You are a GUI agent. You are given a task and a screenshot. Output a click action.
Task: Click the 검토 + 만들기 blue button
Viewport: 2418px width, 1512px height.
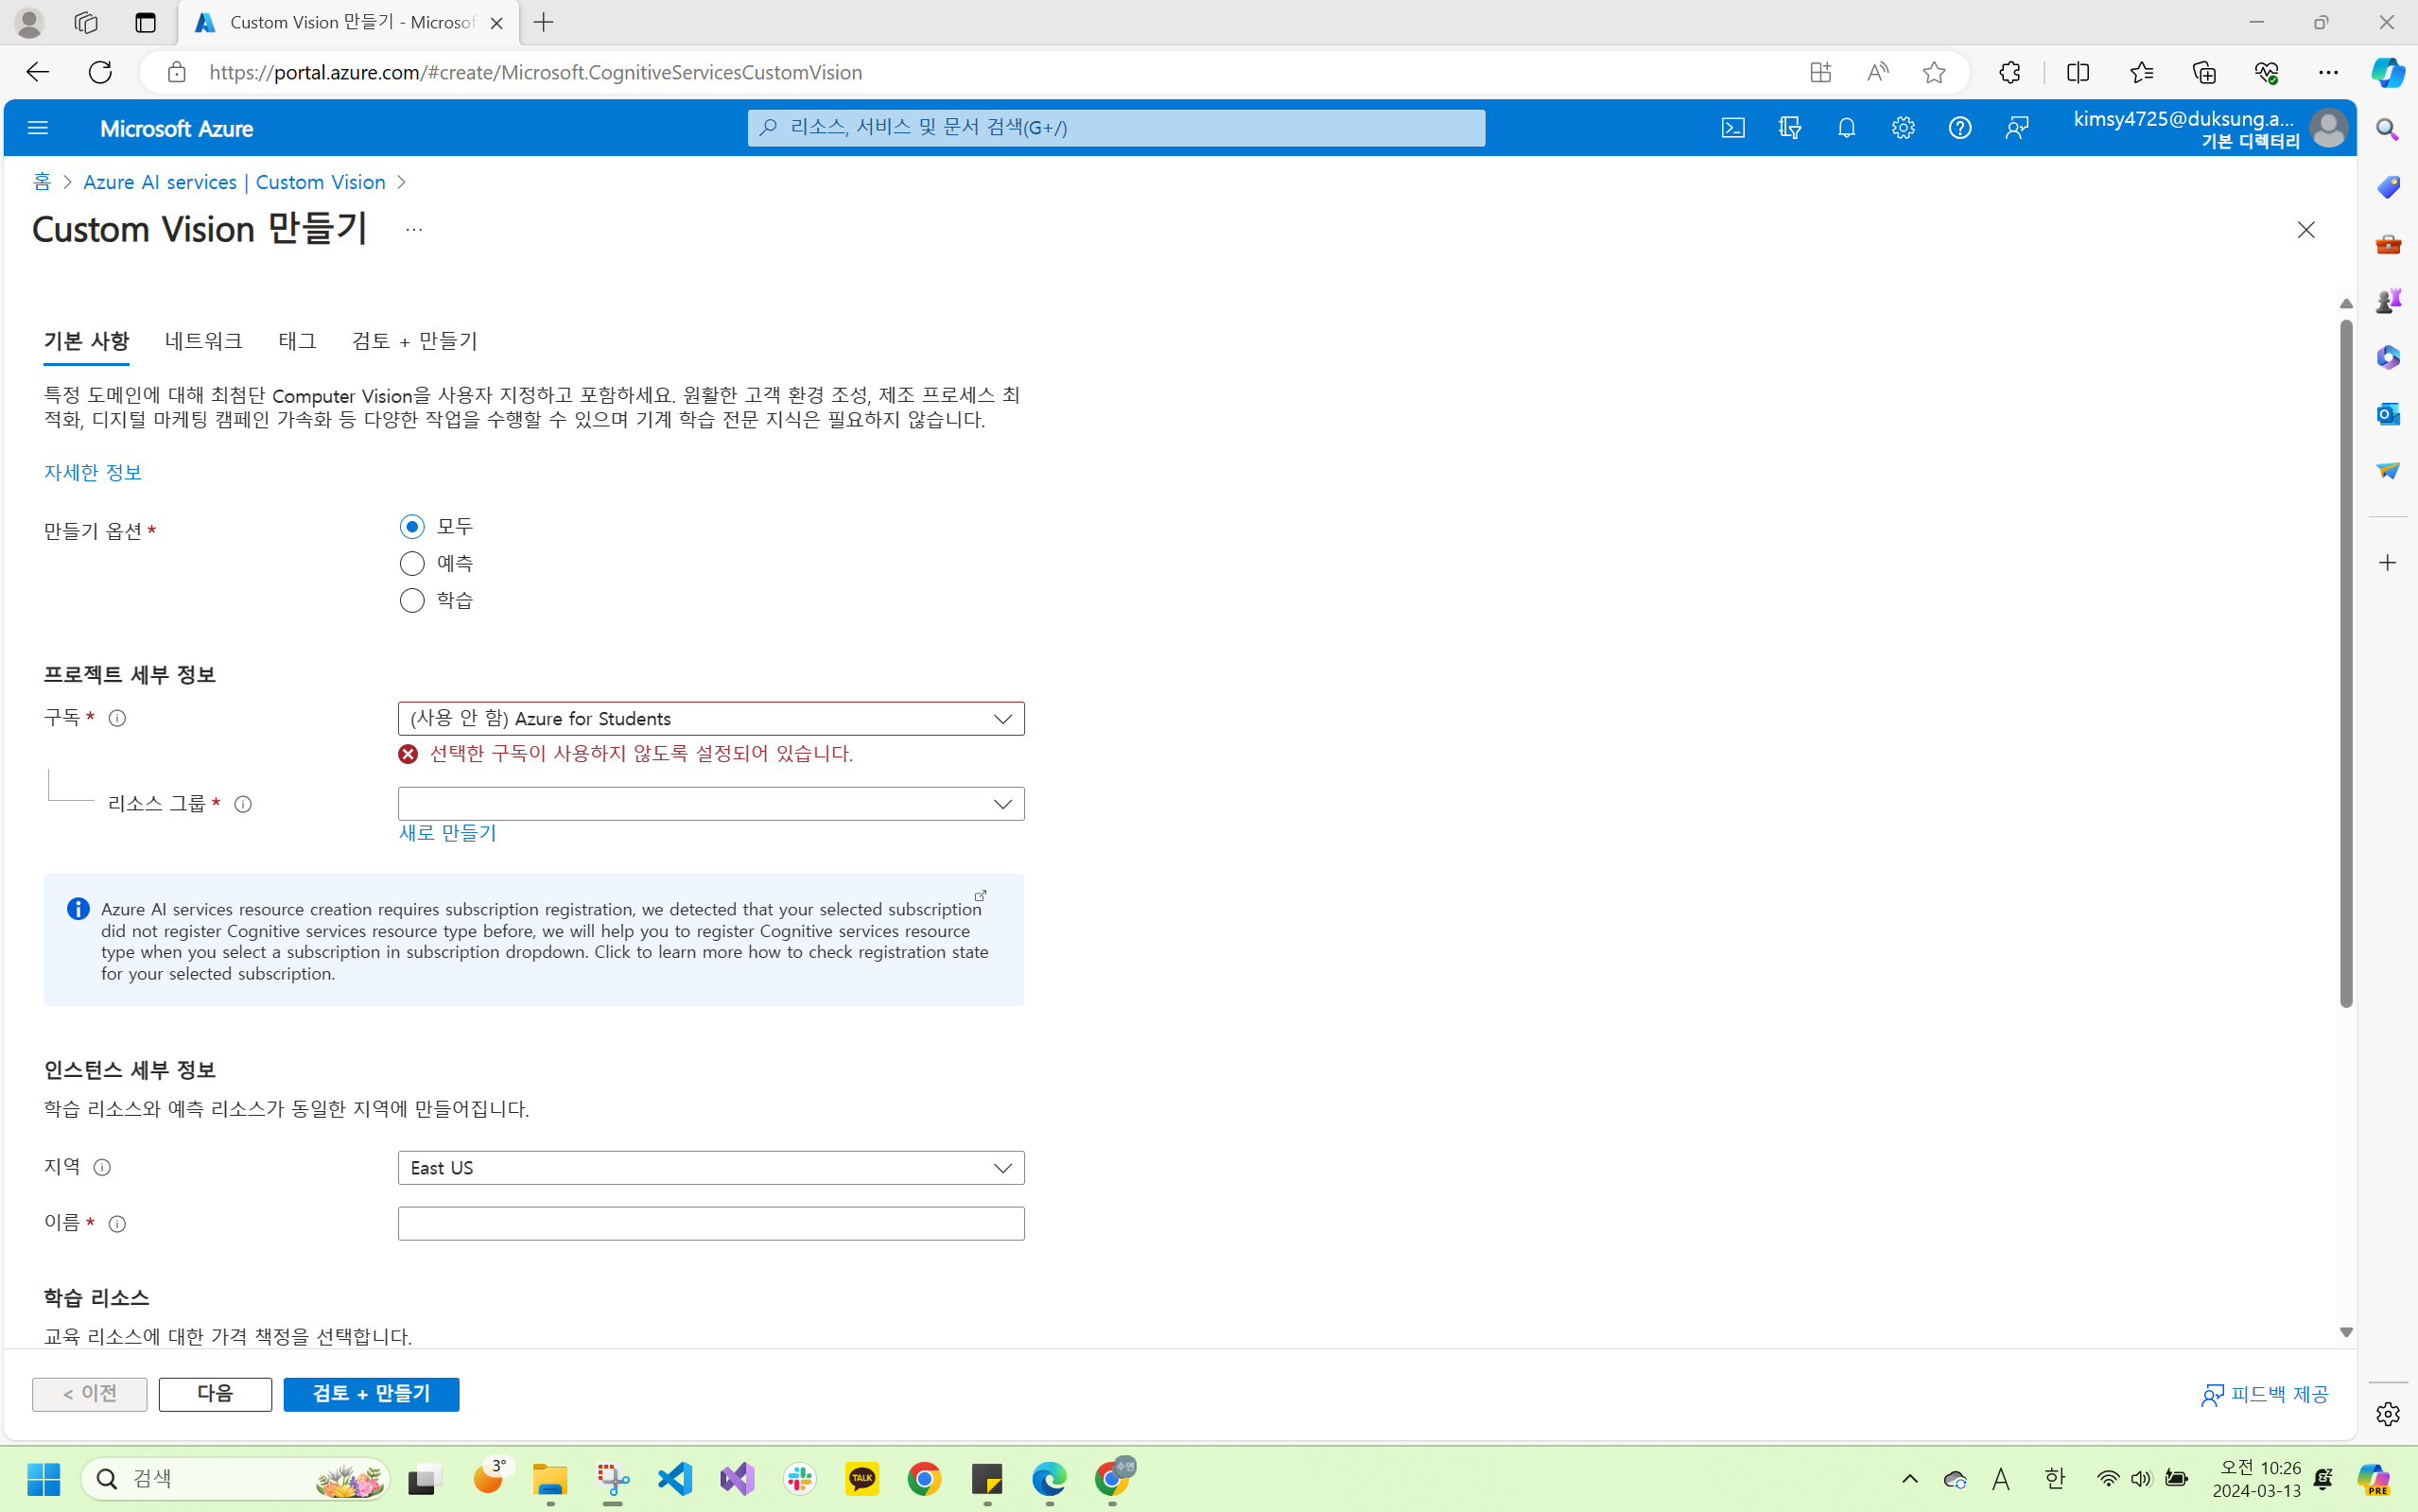click(x=371, y=1394)
